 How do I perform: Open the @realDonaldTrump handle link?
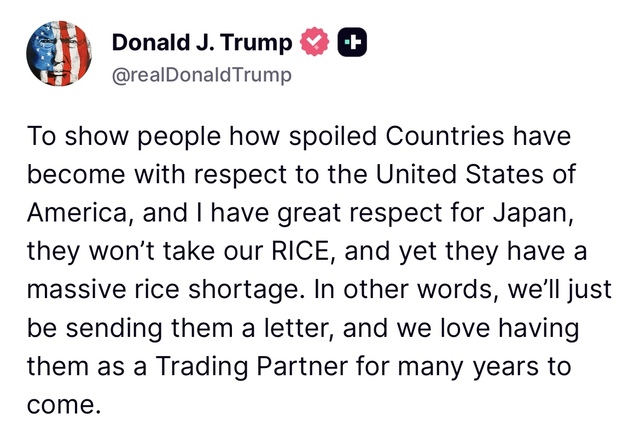pyautogui.click(x=202, y=75)
